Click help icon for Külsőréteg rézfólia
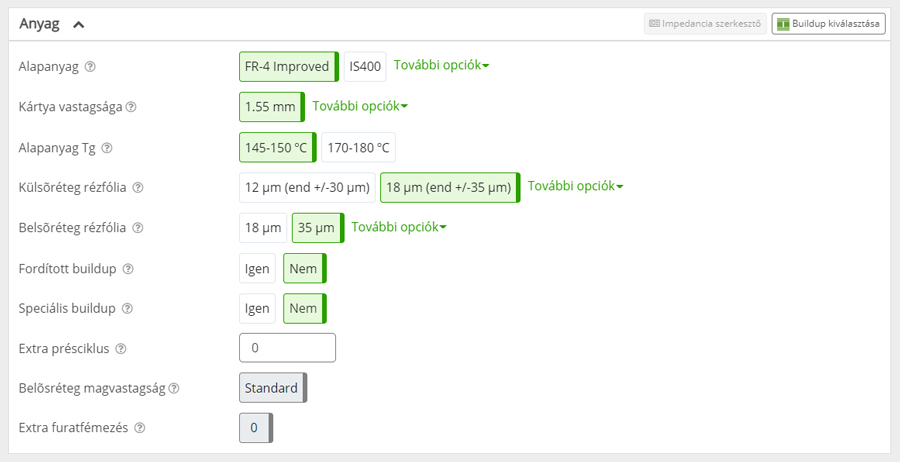 138,188
